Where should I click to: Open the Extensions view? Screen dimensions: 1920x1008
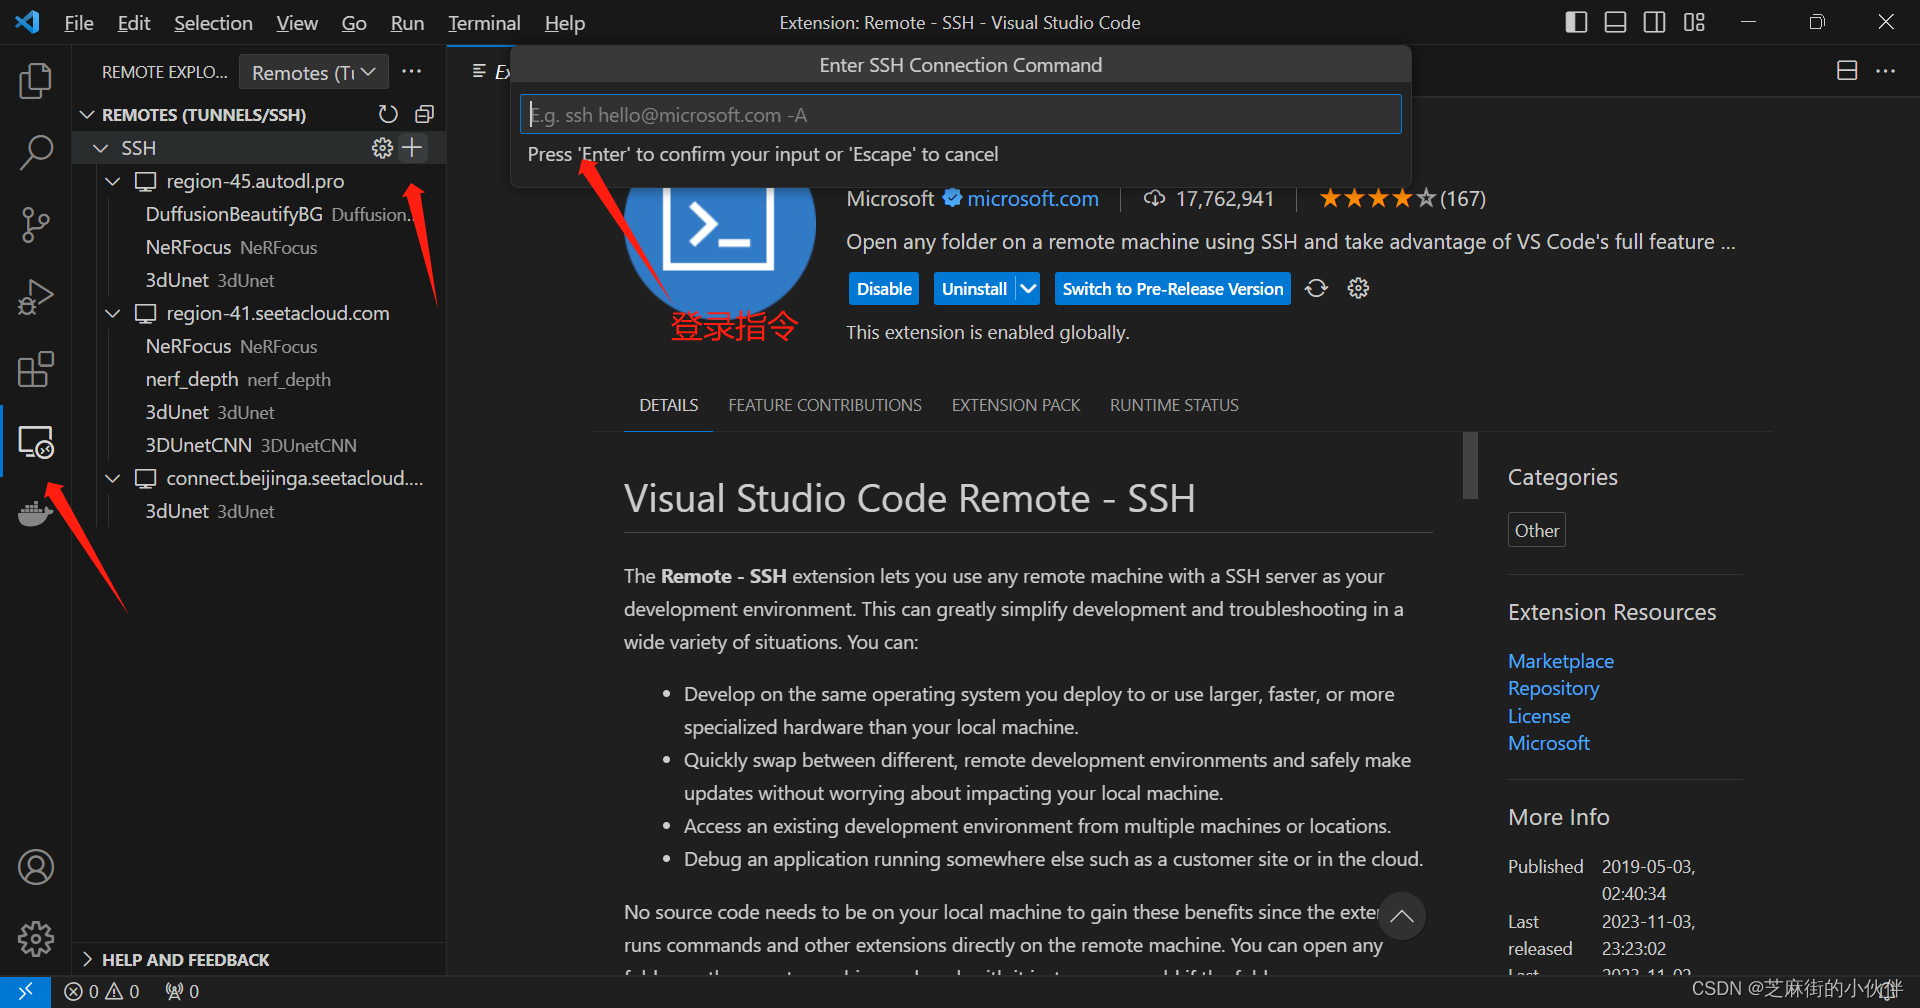click(x=36, y=369)
